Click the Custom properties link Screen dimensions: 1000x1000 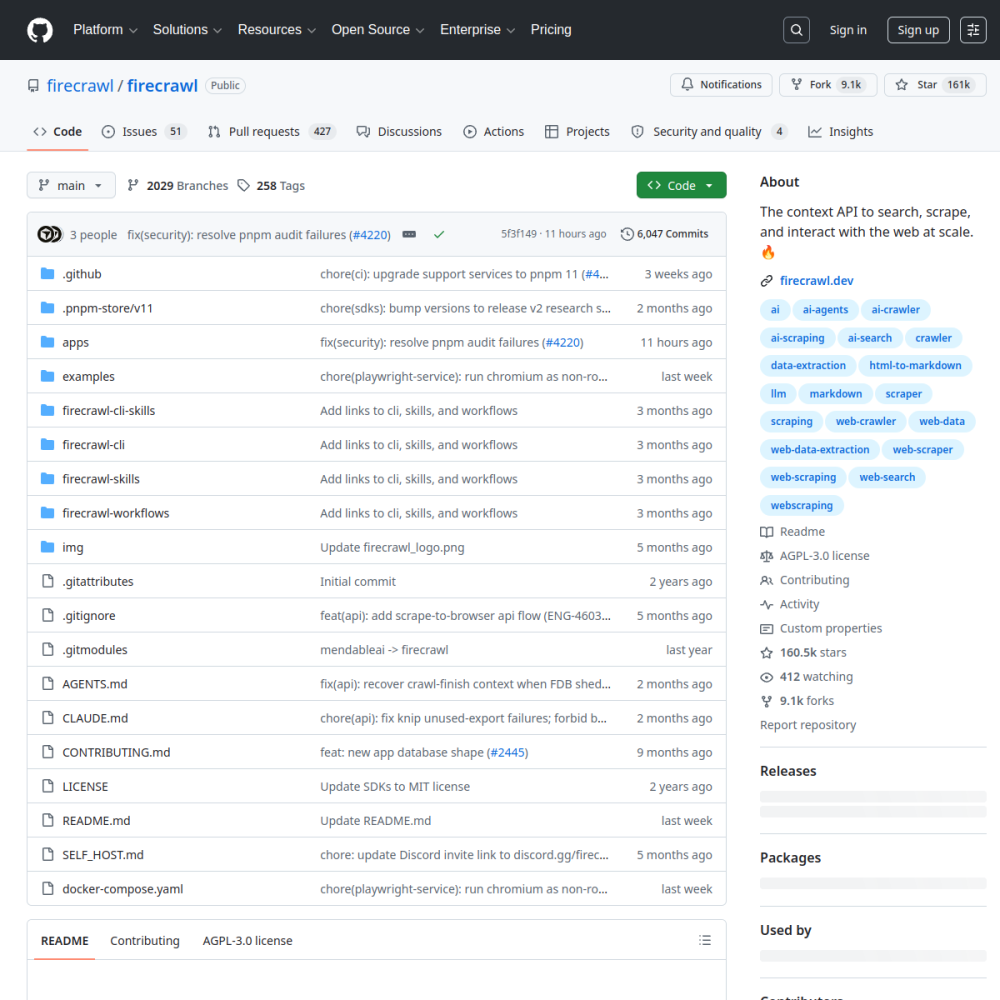[830, 628]
